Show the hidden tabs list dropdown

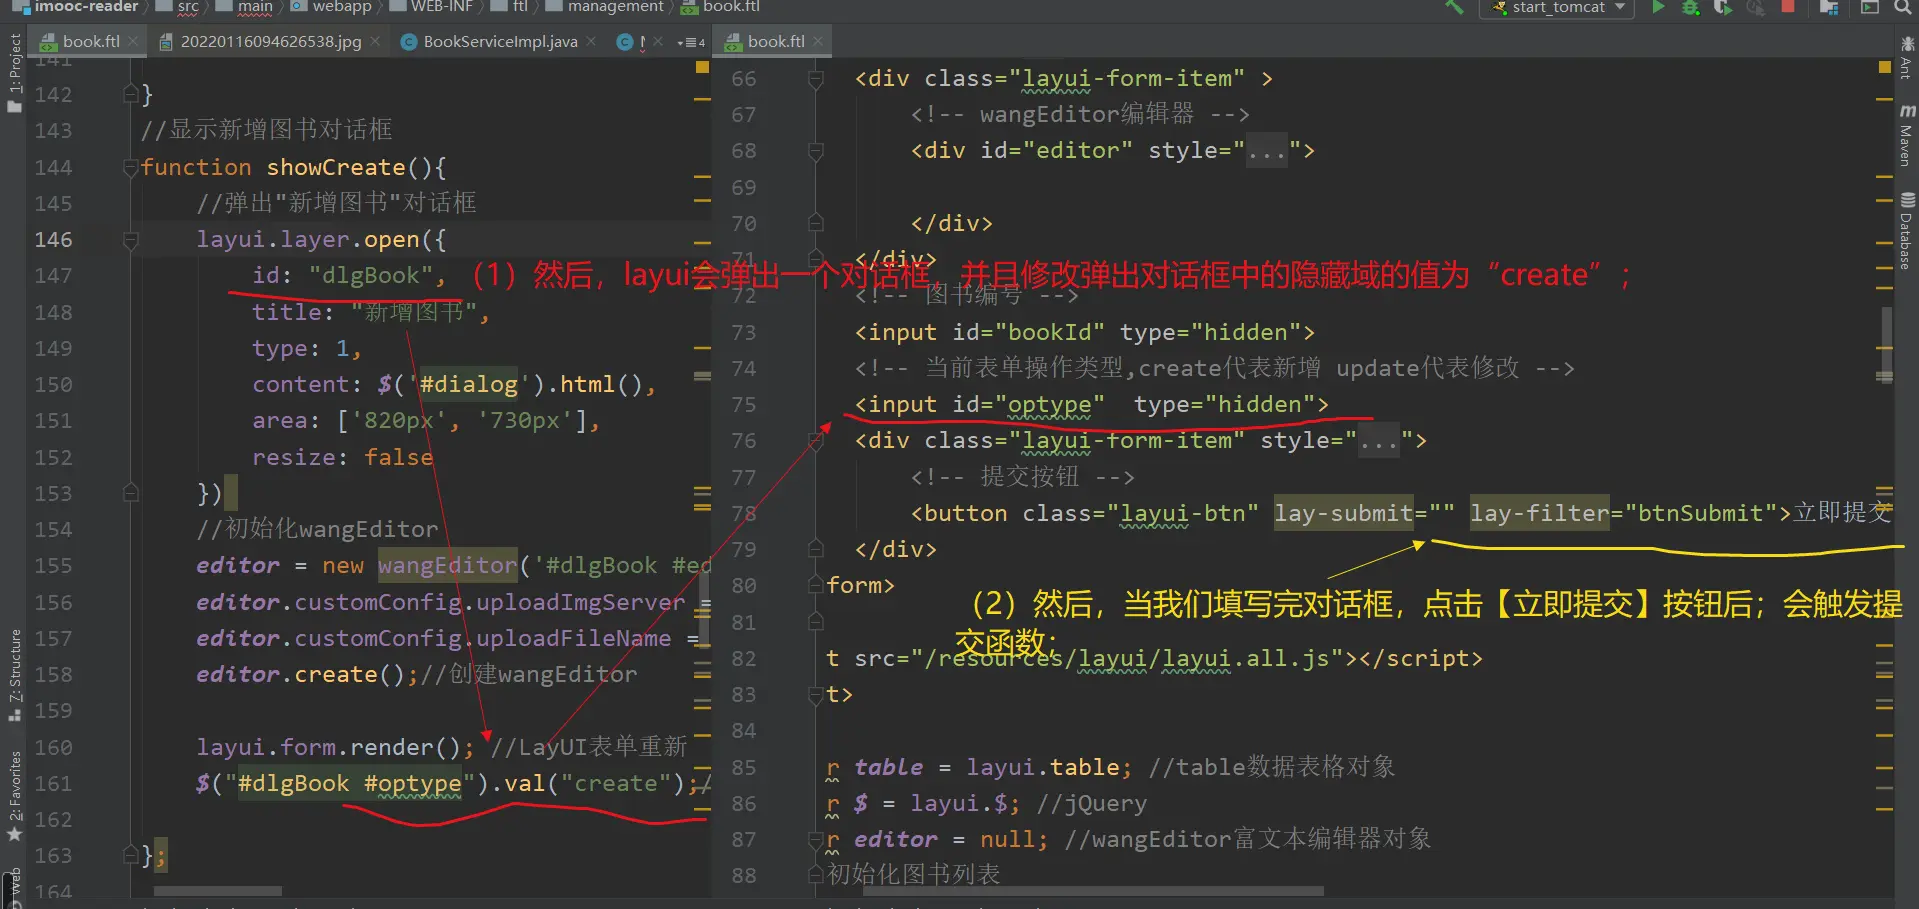(x=690, y=42)
